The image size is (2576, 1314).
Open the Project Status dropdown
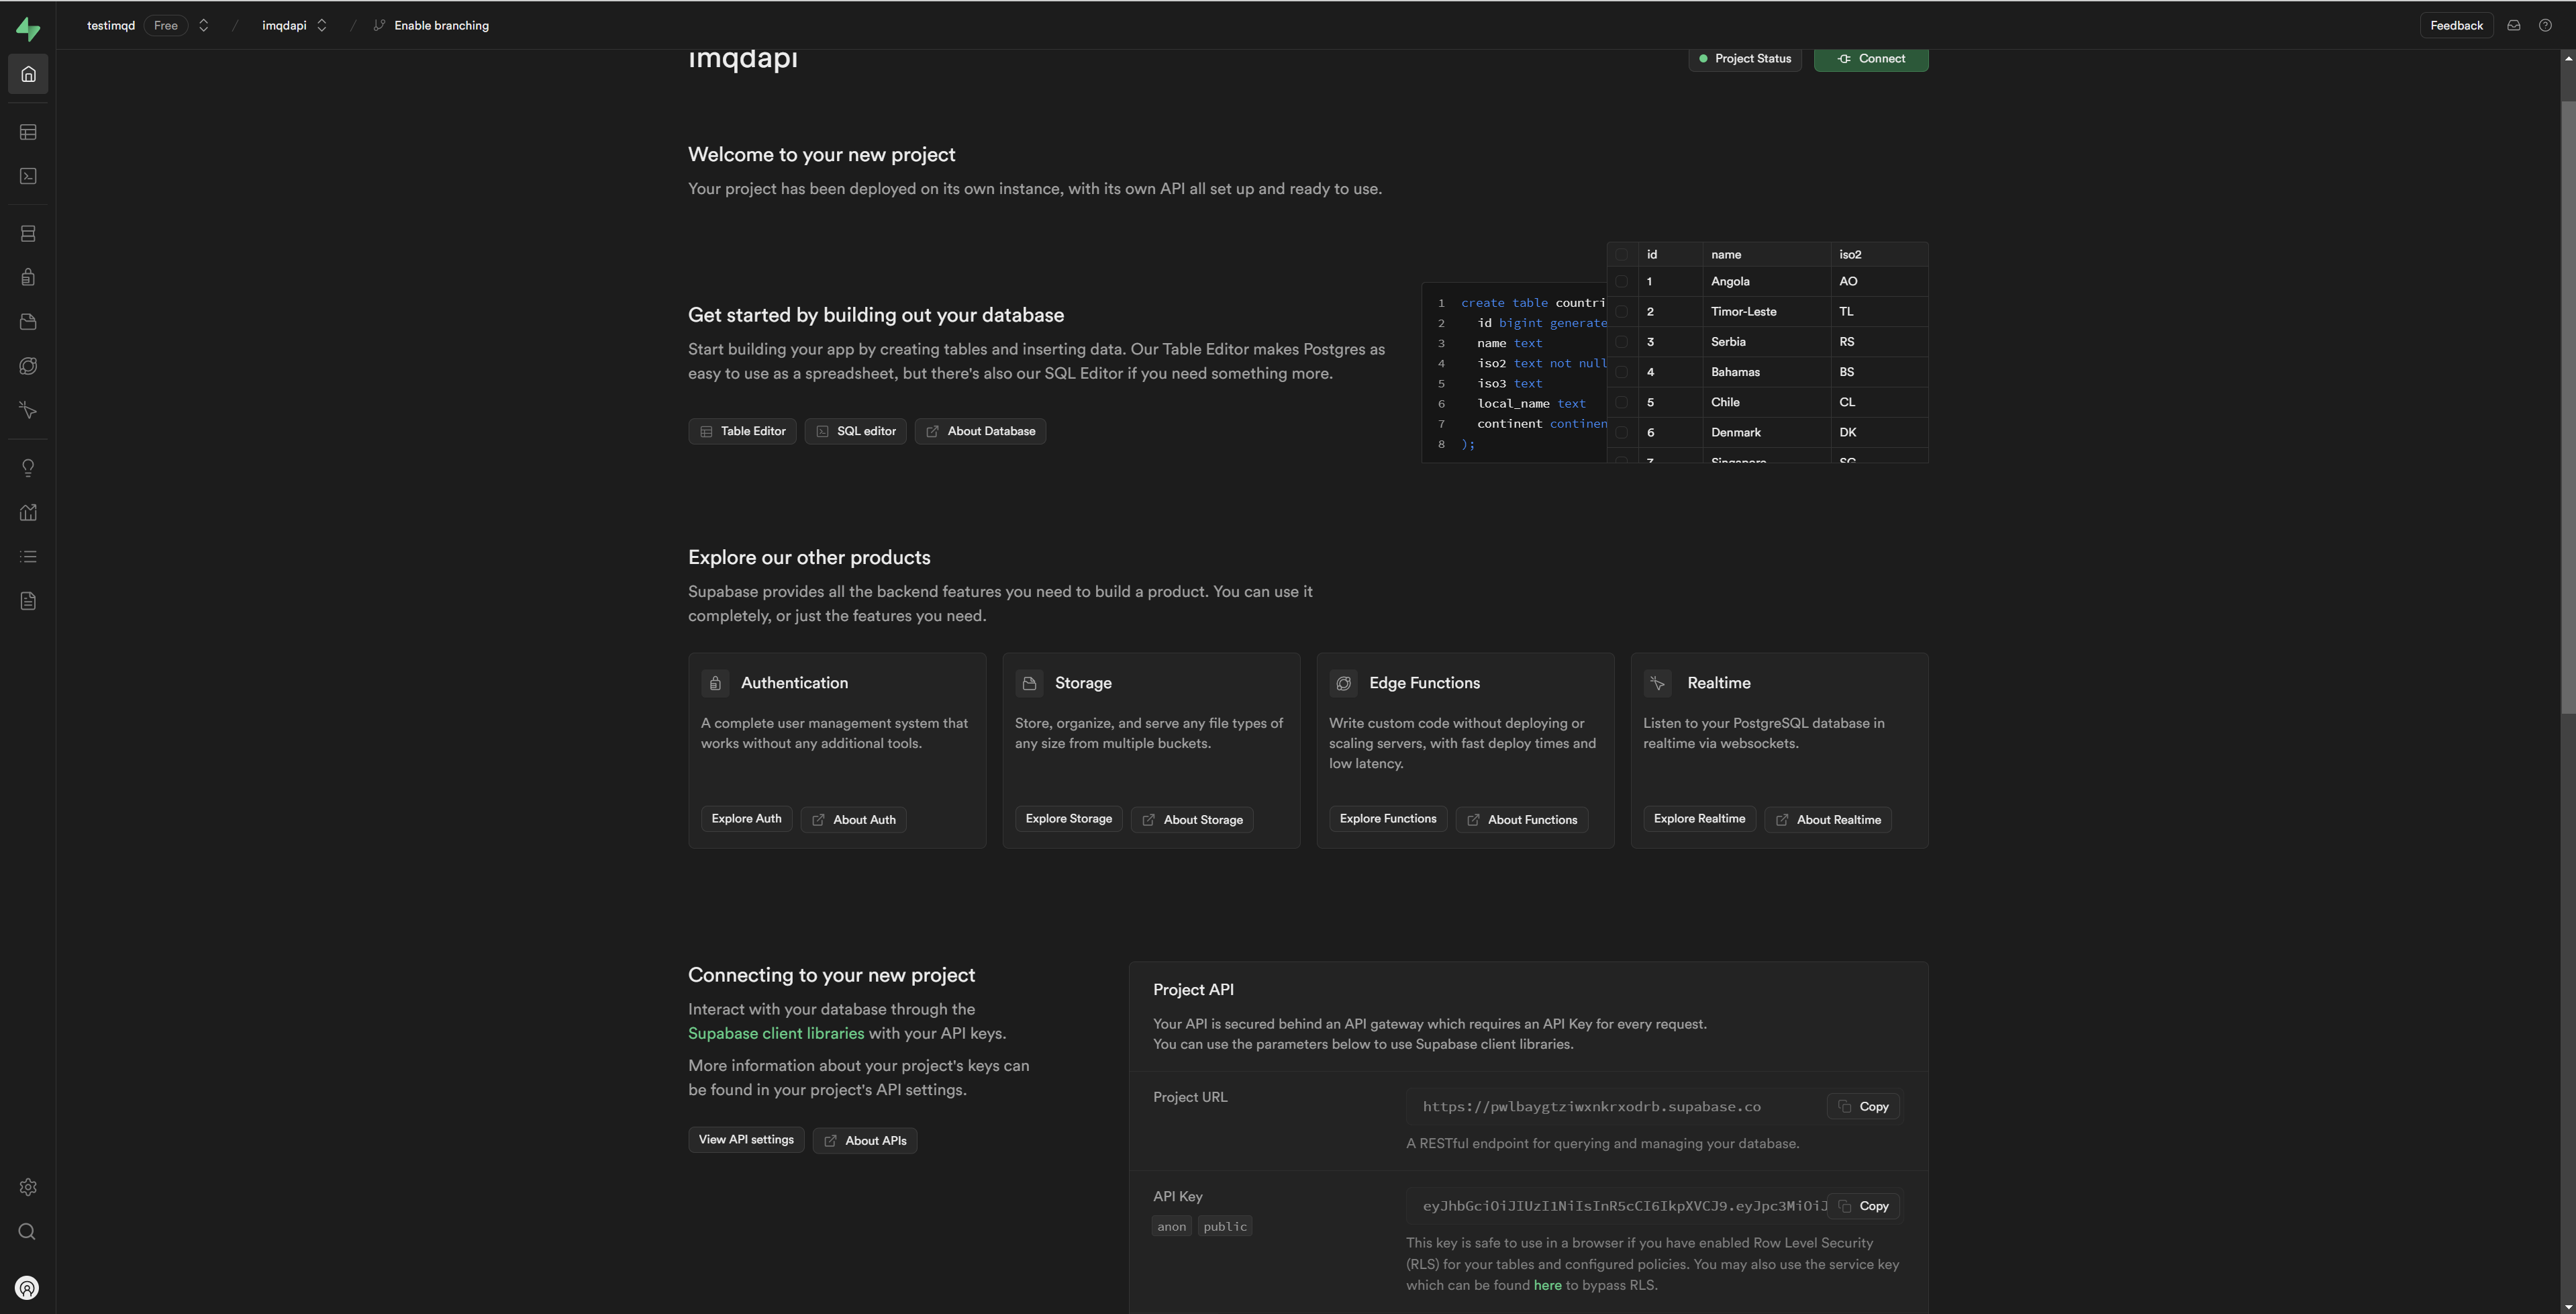(1744, 59)
